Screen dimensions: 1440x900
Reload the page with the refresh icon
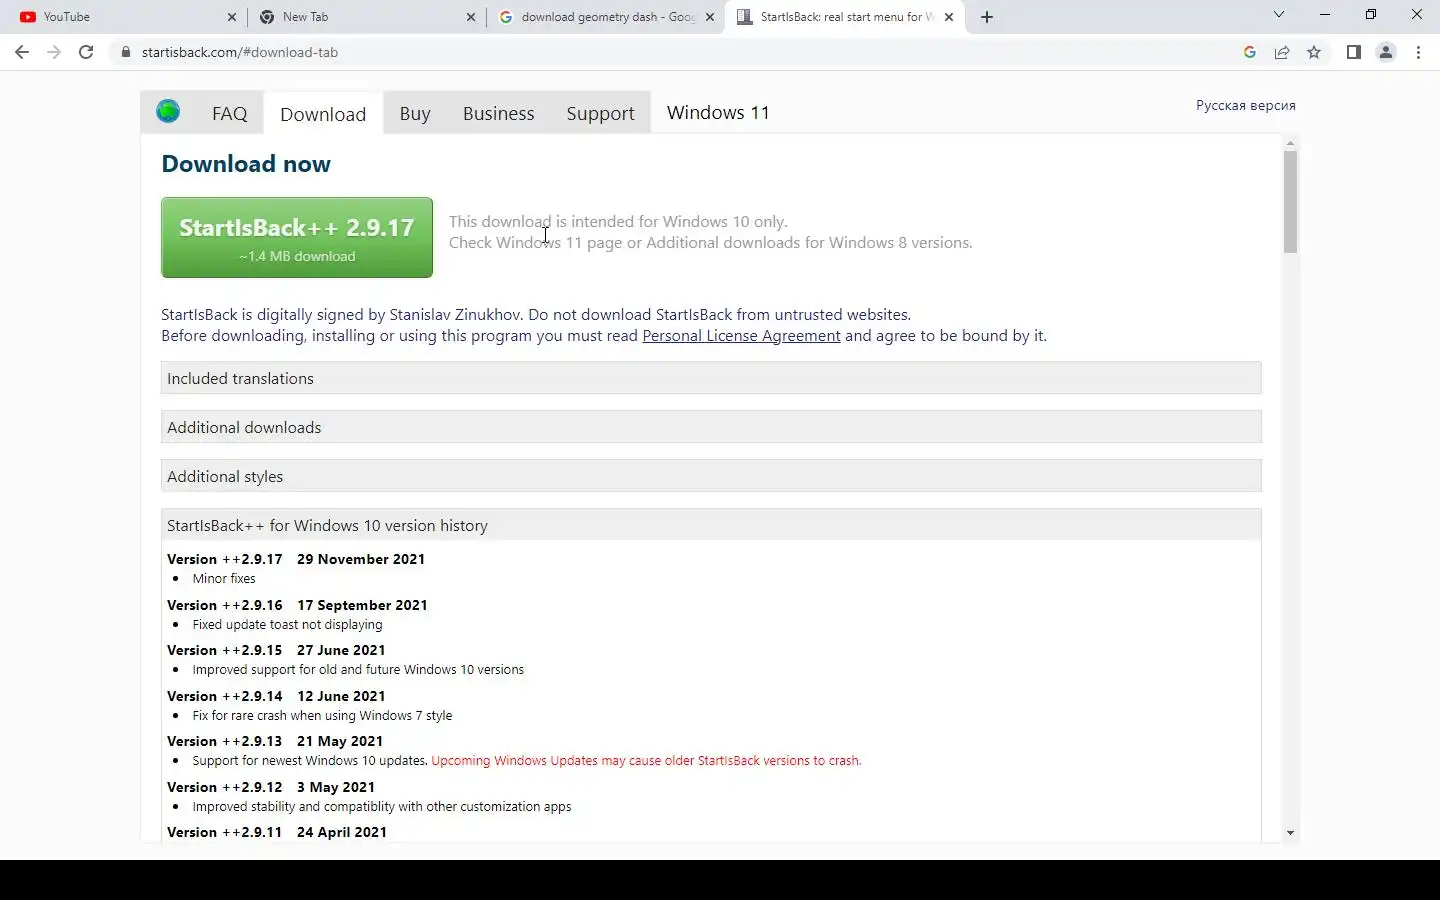pos(86,52)
